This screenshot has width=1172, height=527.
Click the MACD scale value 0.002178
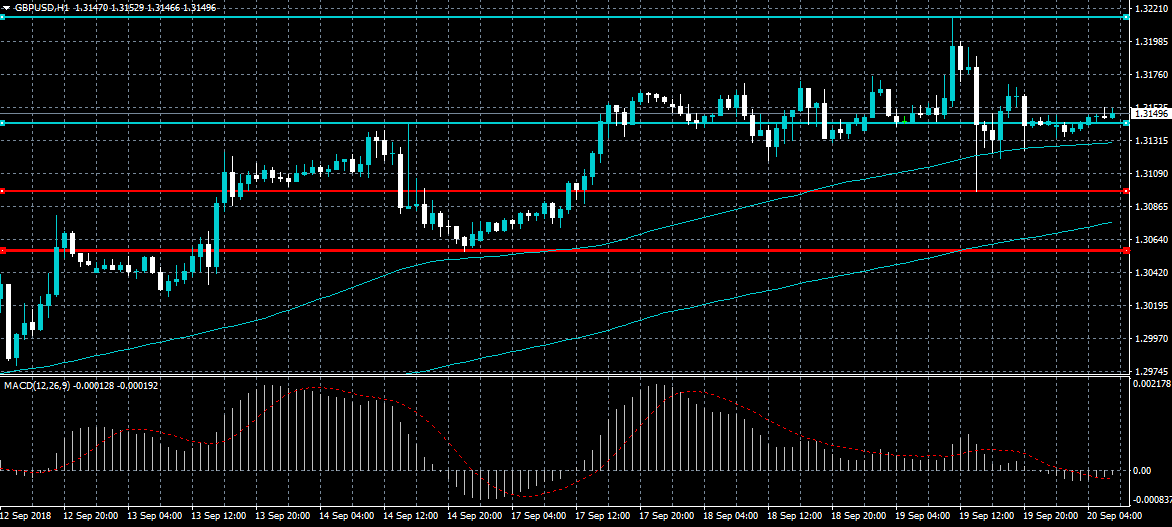click(1150, 383)
